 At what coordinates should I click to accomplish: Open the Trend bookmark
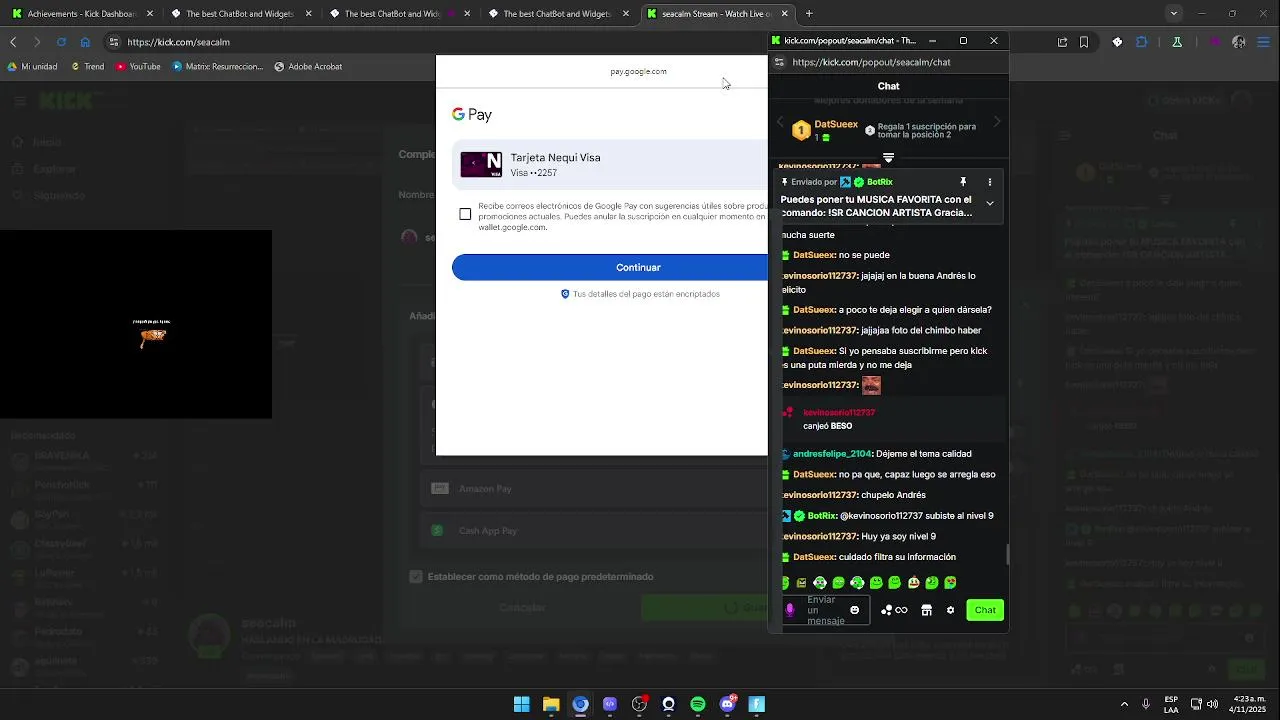tap(87, 67)
